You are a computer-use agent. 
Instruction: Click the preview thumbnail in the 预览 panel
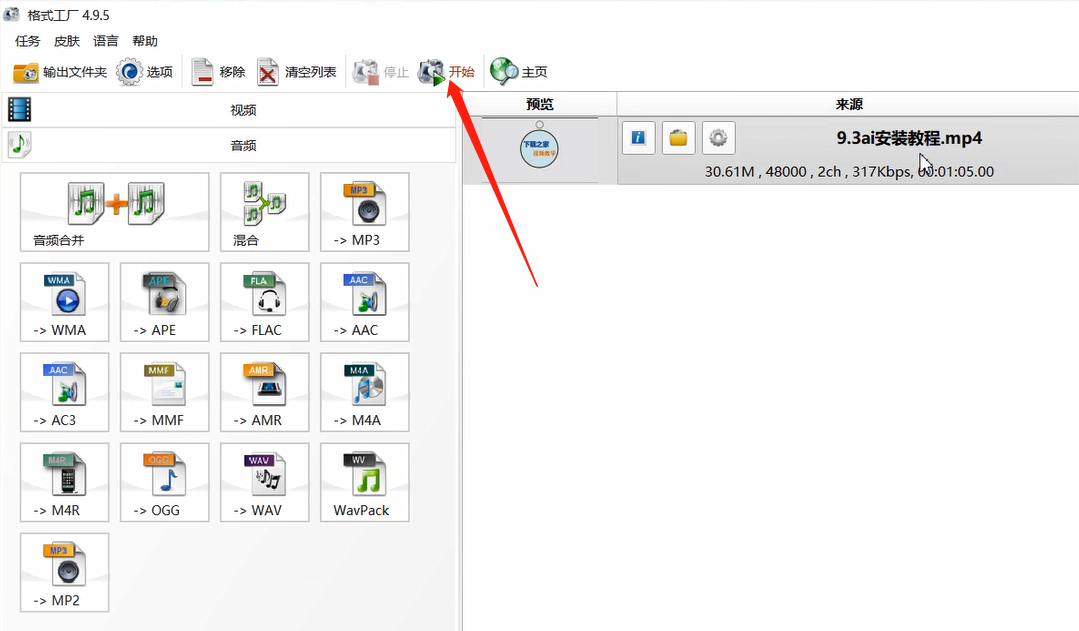(x=539, y=147)
